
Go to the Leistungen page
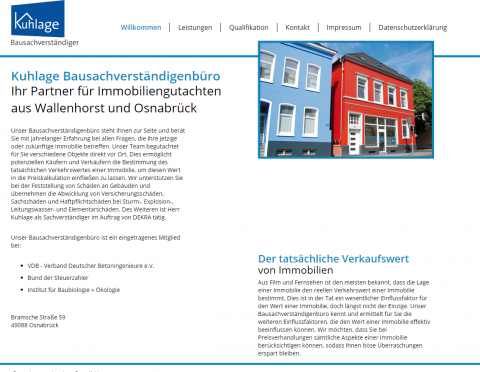point(195,27)
